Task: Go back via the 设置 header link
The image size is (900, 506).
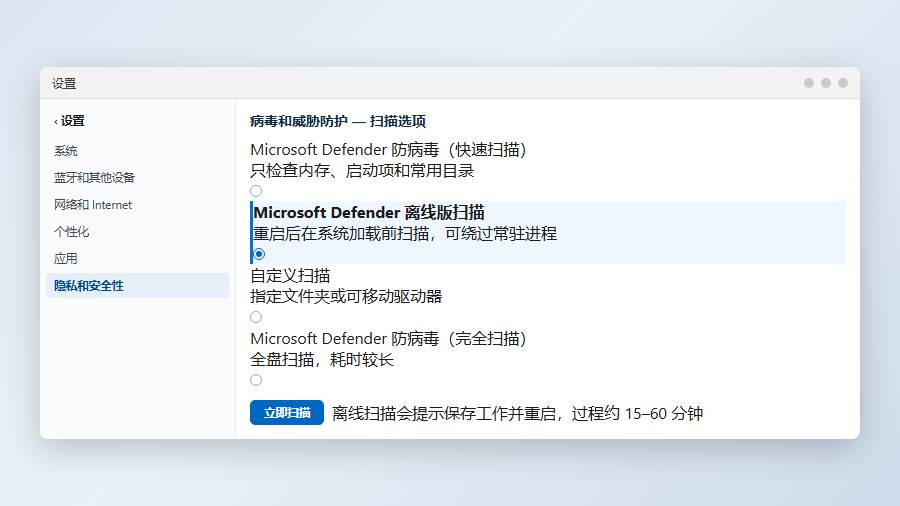Action: pyautogui.click(x=69, y=121)
